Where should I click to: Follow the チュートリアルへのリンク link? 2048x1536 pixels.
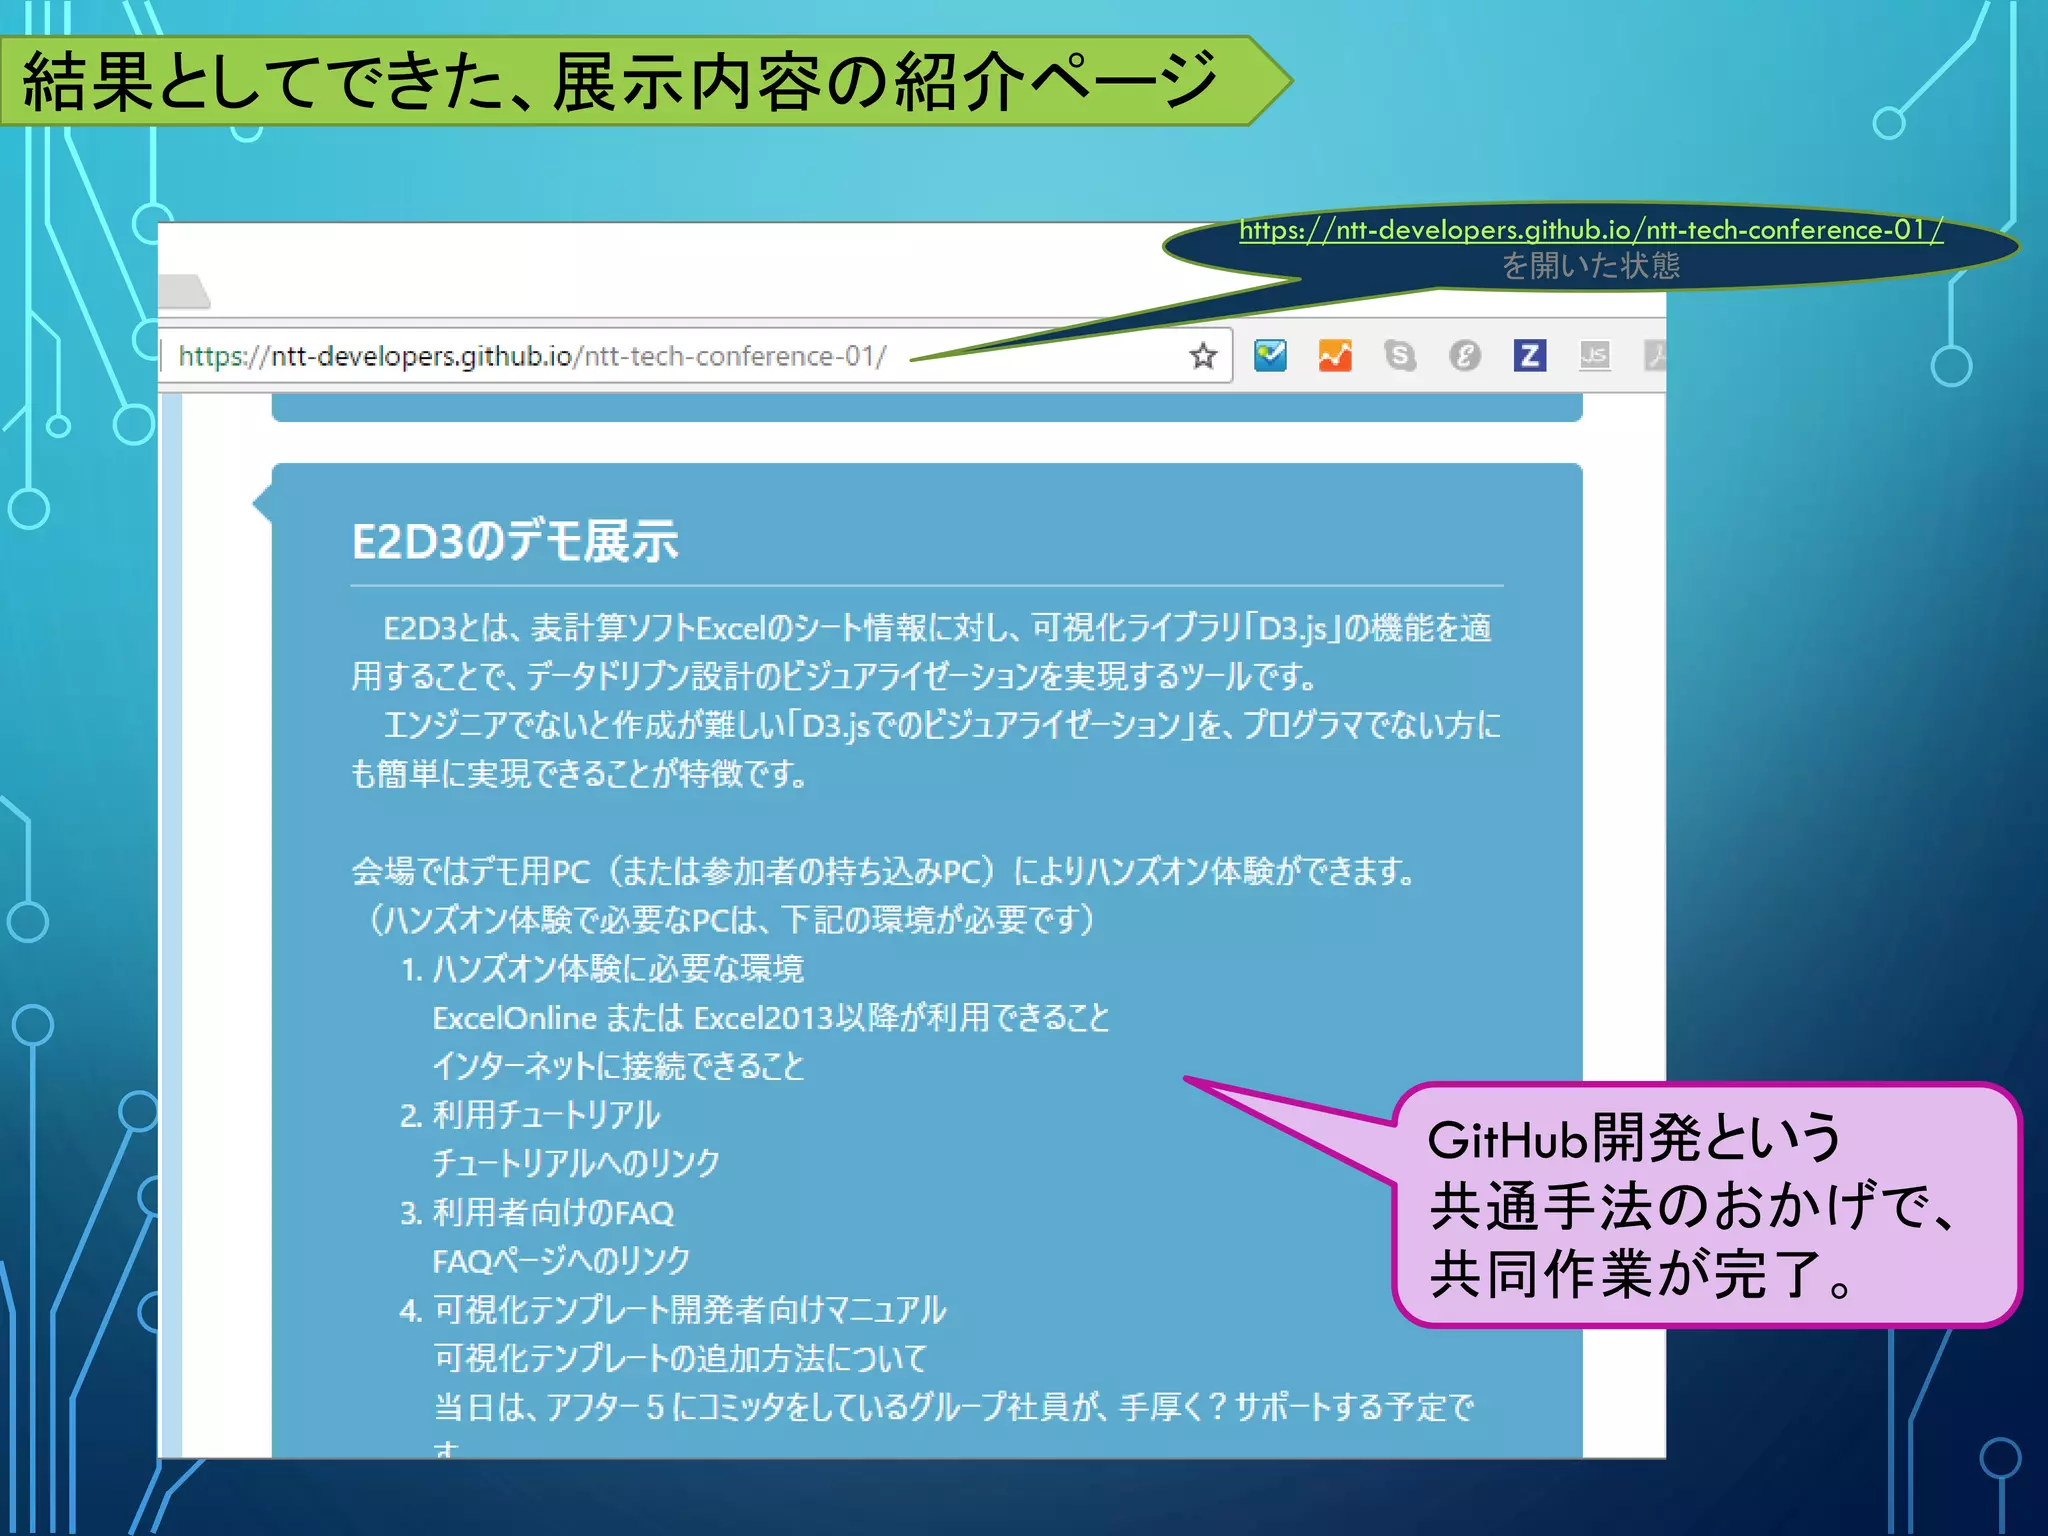click(x=576, y=1163)
